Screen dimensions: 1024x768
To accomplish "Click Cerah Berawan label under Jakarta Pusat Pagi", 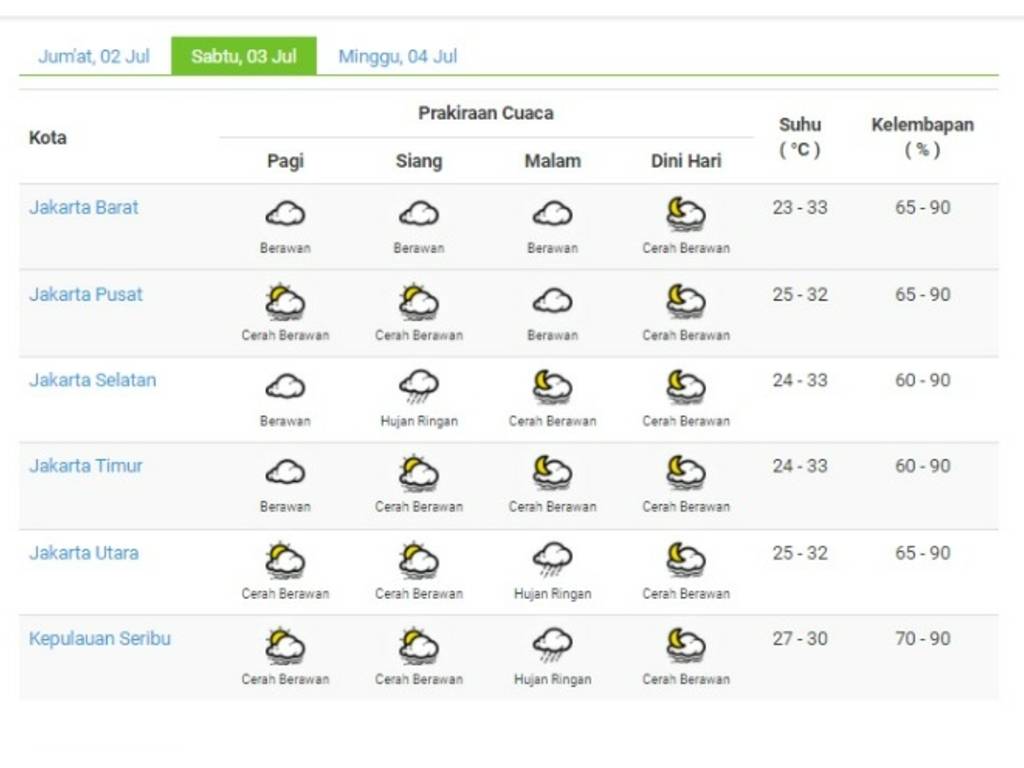I will (x=285, y=335).
